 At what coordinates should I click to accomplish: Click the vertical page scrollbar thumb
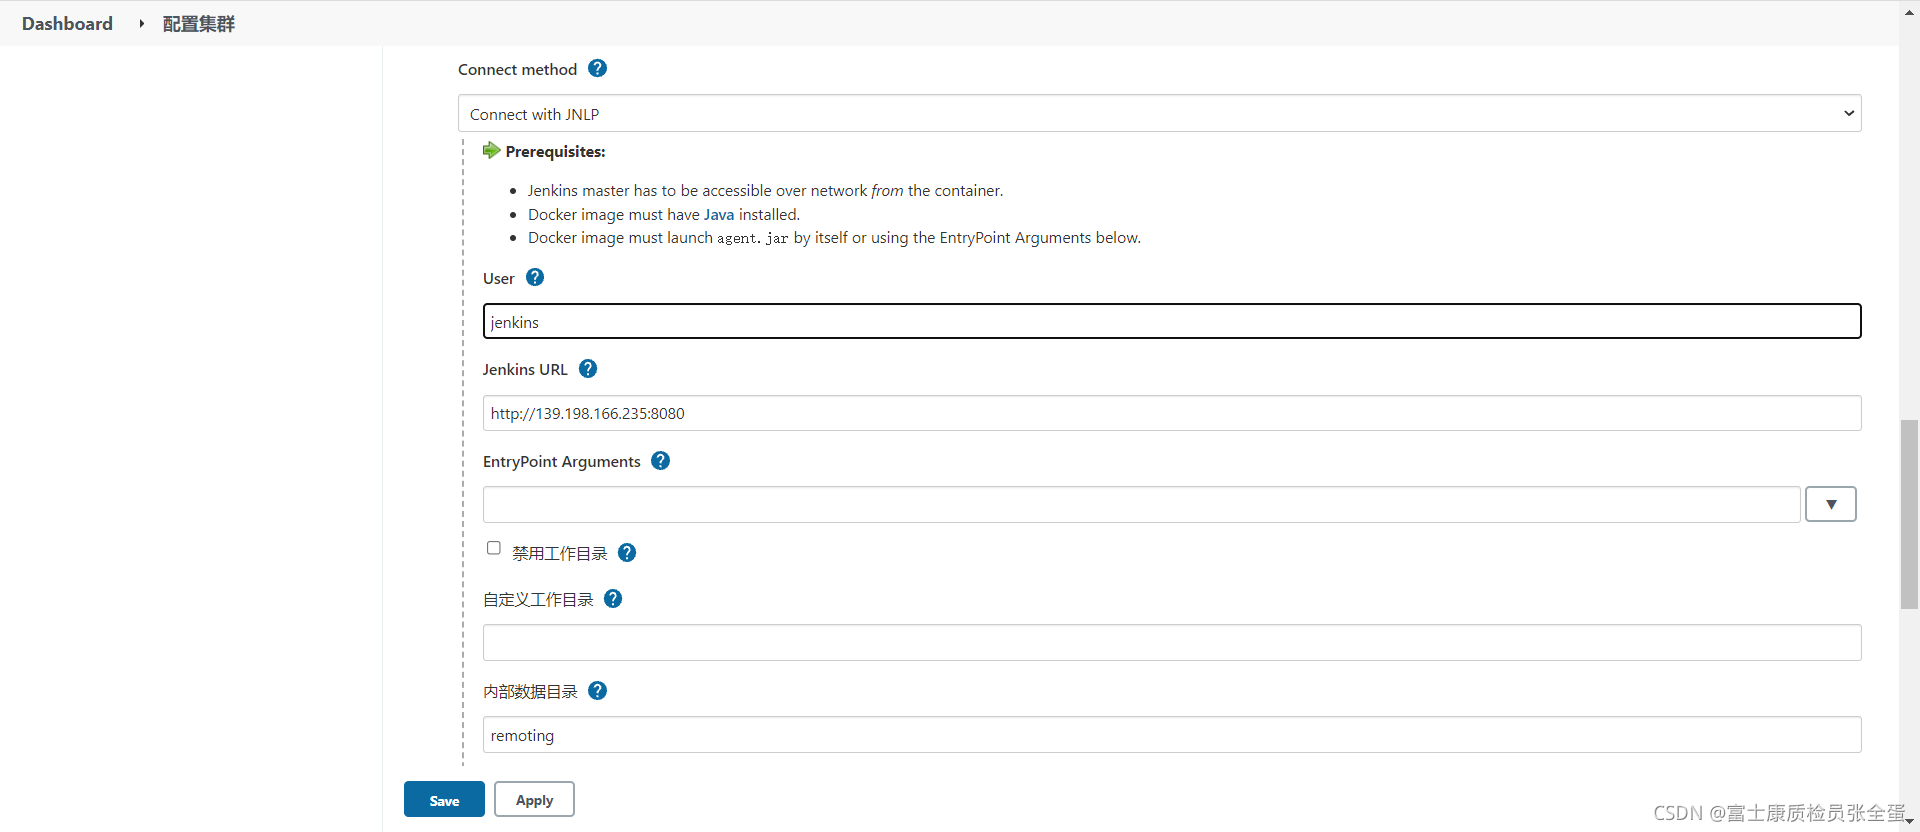click(1909, 514)
